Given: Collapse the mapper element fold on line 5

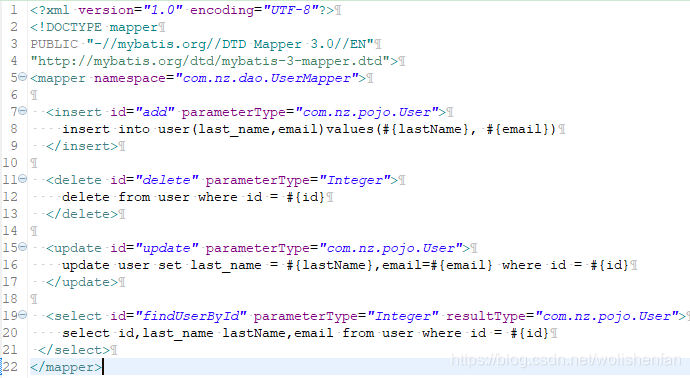Looking at the screenshot, I should pyautogui.click(x=22, y=77).
